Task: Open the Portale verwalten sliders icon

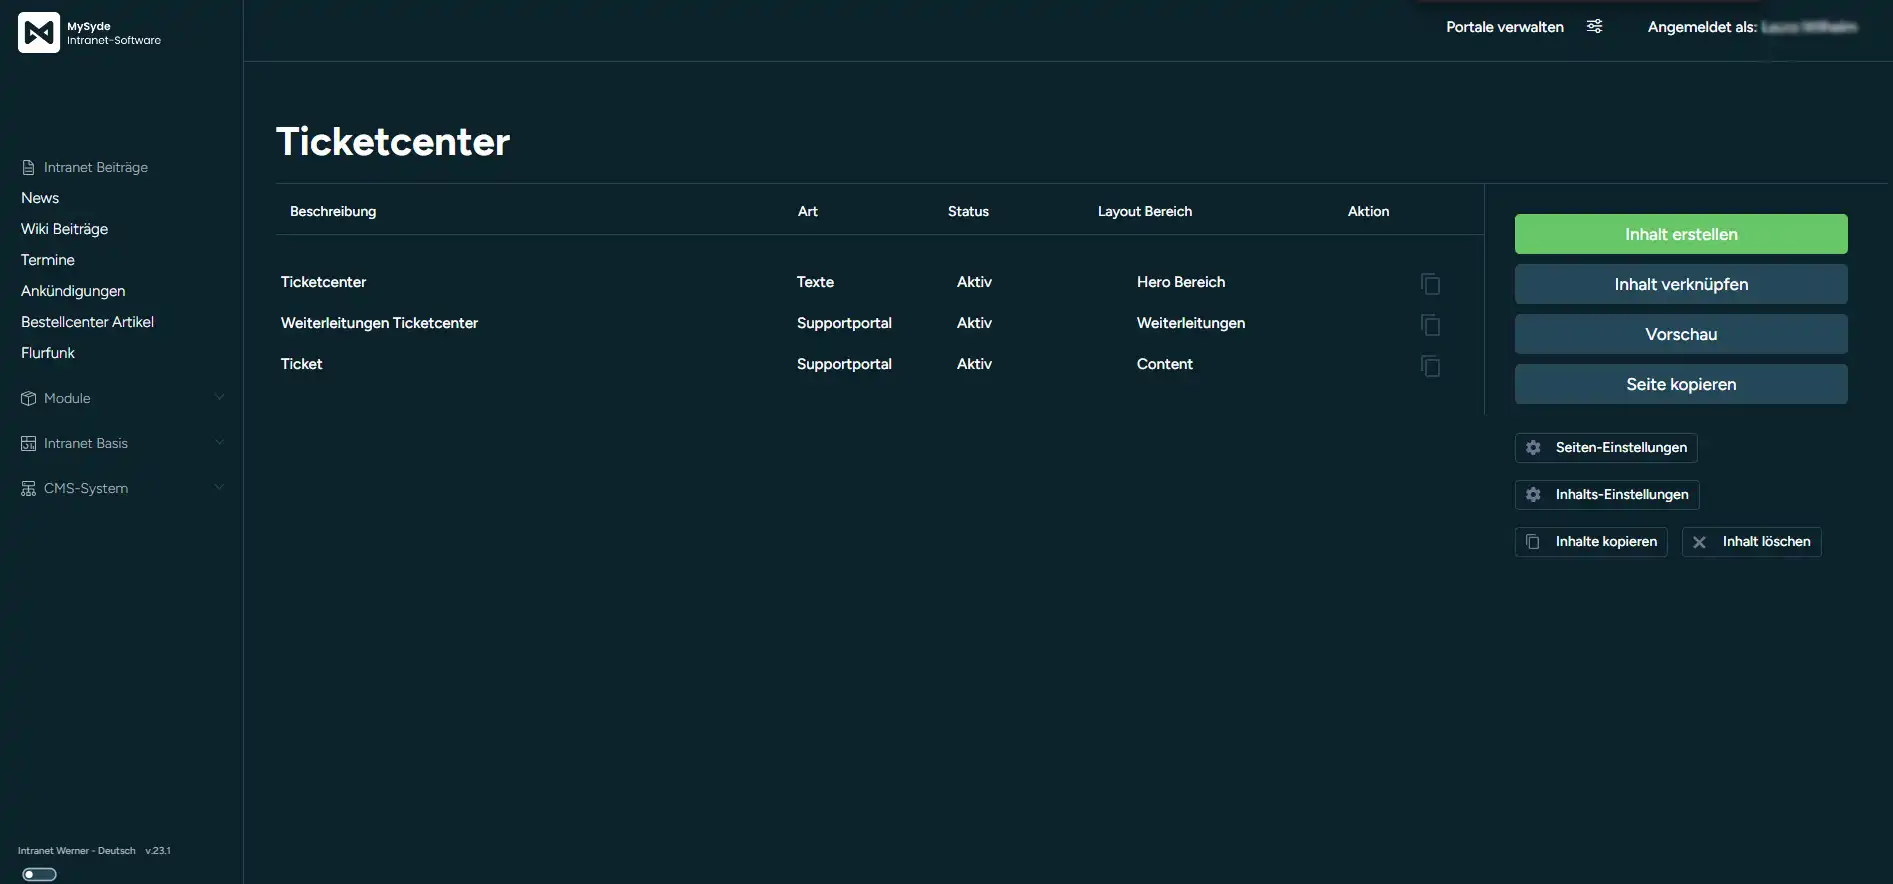Action: click(x=1595, y=27)
